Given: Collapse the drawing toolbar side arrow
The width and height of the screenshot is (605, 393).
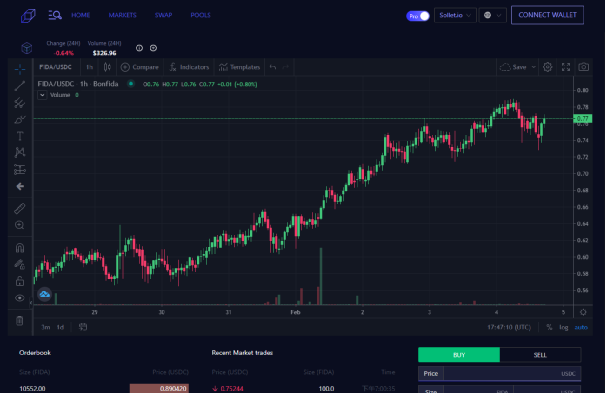Looking at the screenshot, I should click(x=31, y=304).
